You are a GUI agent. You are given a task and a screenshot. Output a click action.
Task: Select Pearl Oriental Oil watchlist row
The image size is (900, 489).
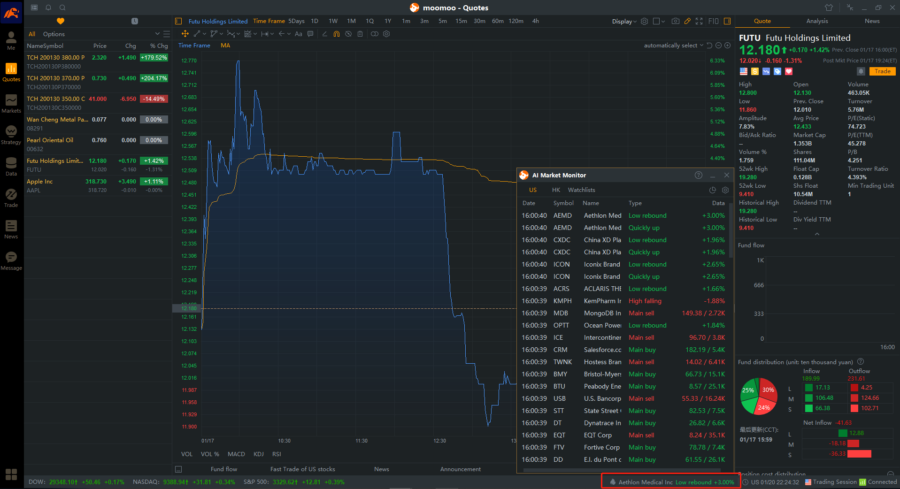97,144
